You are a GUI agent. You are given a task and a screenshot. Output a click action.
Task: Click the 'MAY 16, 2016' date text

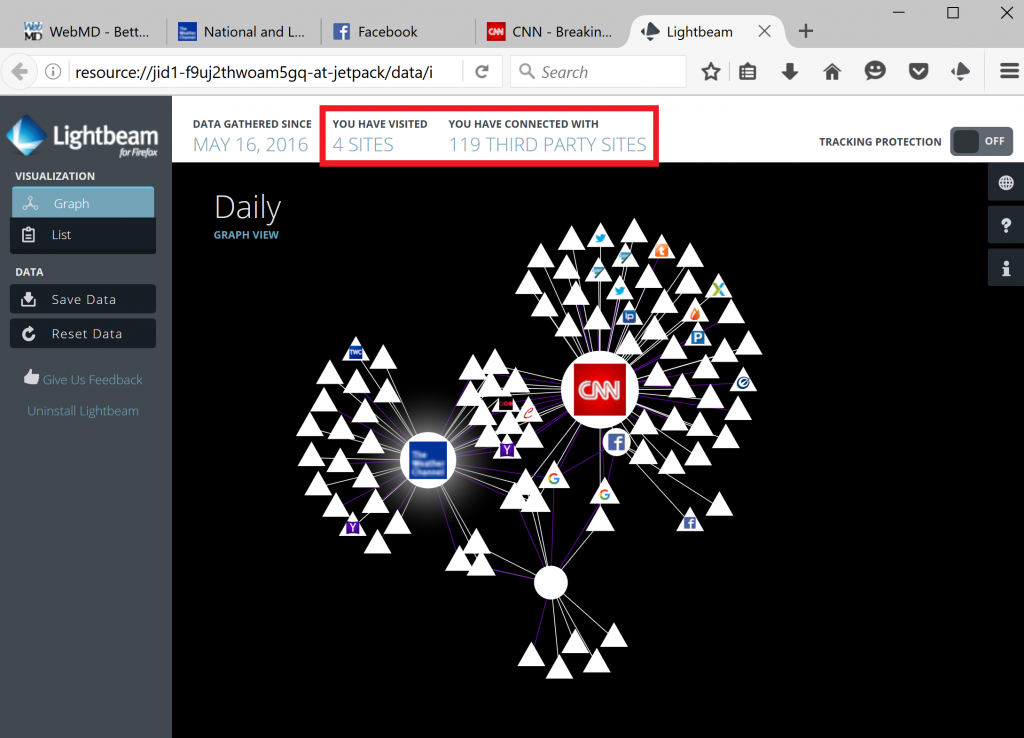[x=250, y=144]
